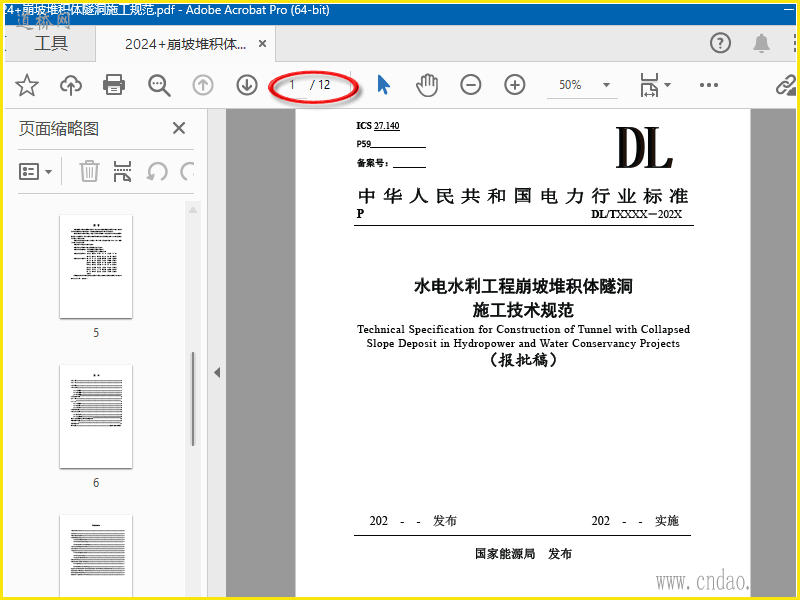Viewport: 800px width, 600px height.
Task: Close the 2024+崩坡堆积体 document tab
Action: point(262,44)
